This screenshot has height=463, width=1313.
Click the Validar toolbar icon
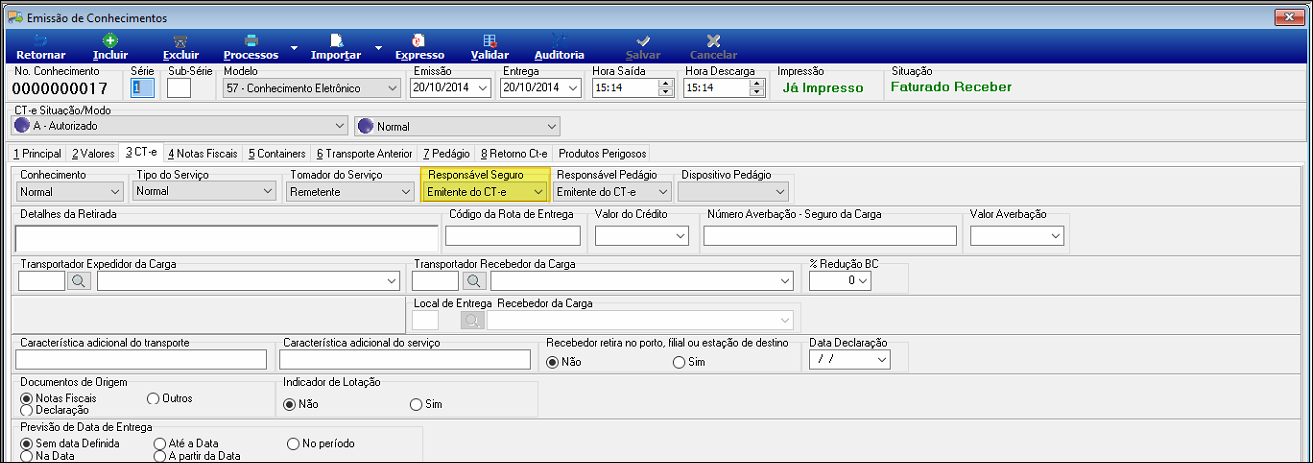click(490, 40)
